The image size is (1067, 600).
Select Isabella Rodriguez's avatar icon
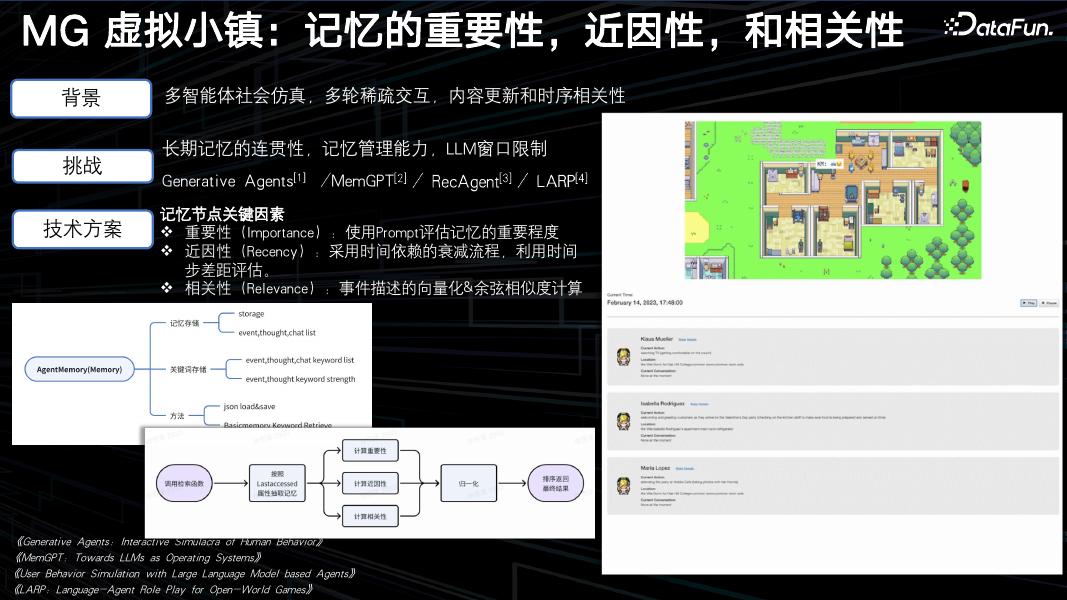coord(623,420)
